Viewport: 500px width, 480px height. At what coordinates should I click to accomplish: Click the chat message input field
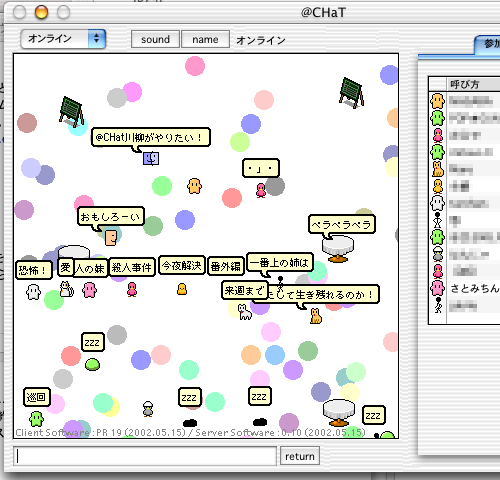pos(145,456)
